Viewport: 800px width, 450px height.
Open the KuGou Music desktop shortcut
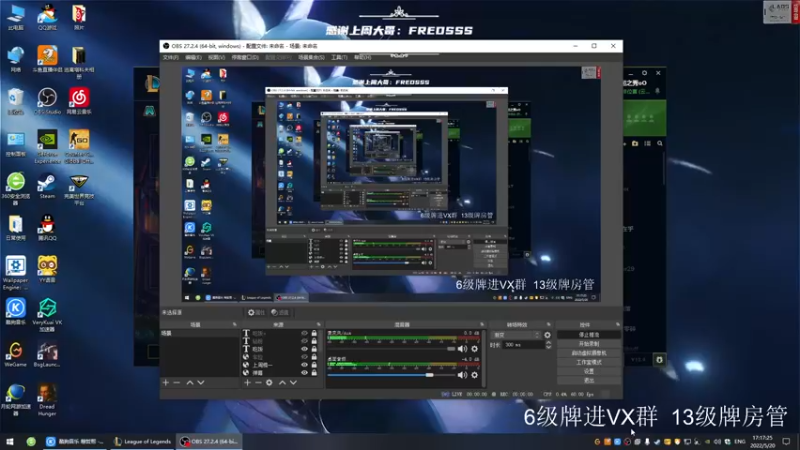click(x=16, y=311)
